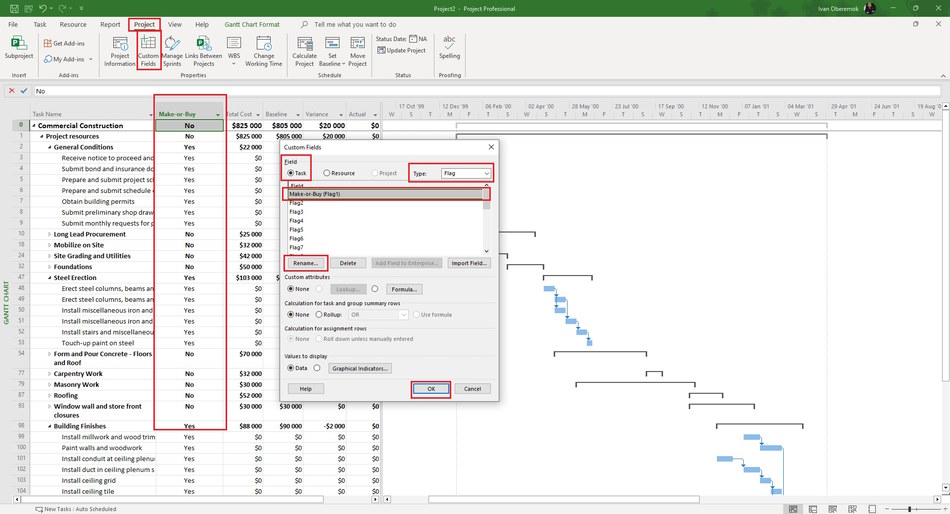Cancel the entry with red X
Screen dimensions: 950x514
[x=11, y=91]
